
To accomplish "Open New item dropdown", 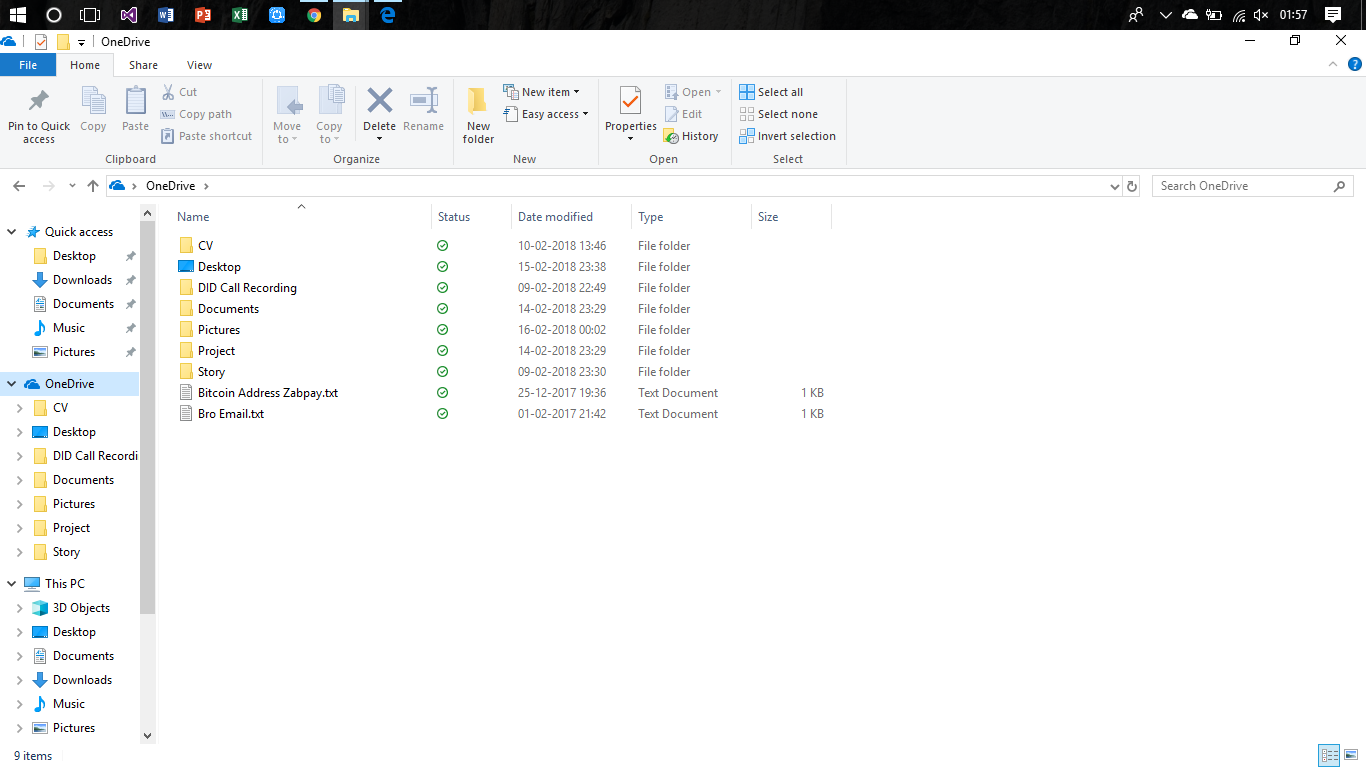I will coord(541,92).
